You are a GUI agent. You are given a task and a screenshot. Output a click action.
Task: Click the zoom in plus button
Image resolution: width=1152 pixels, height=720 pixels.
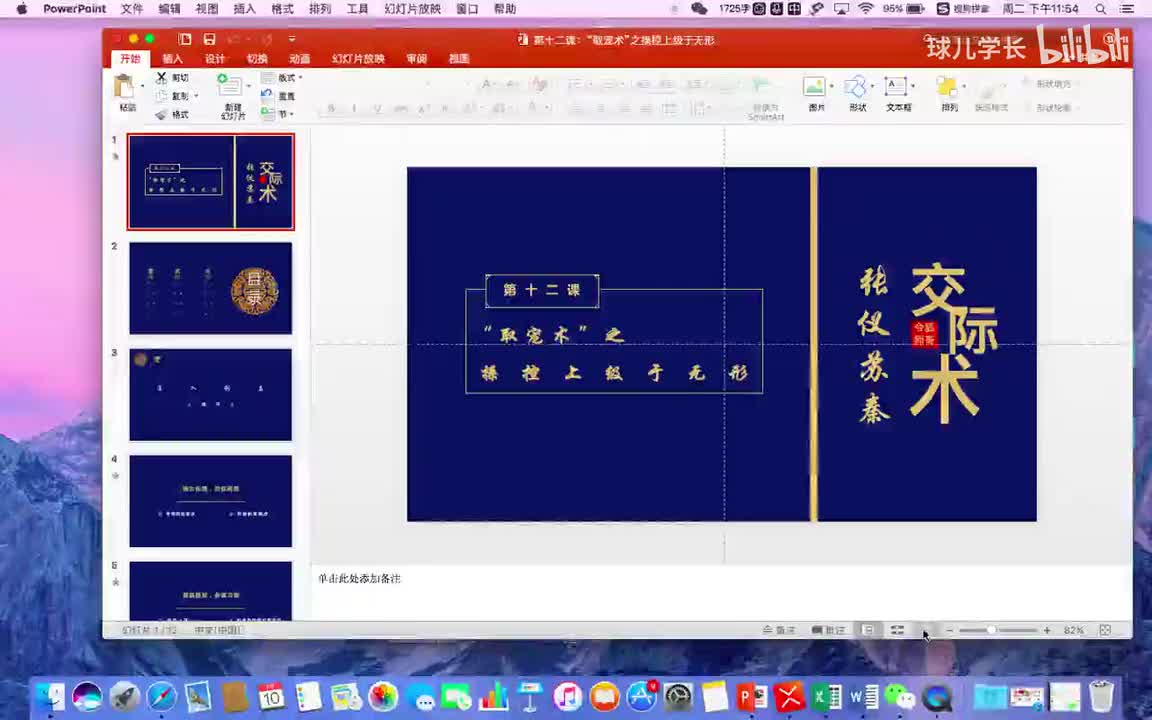tap(1047, 630)
